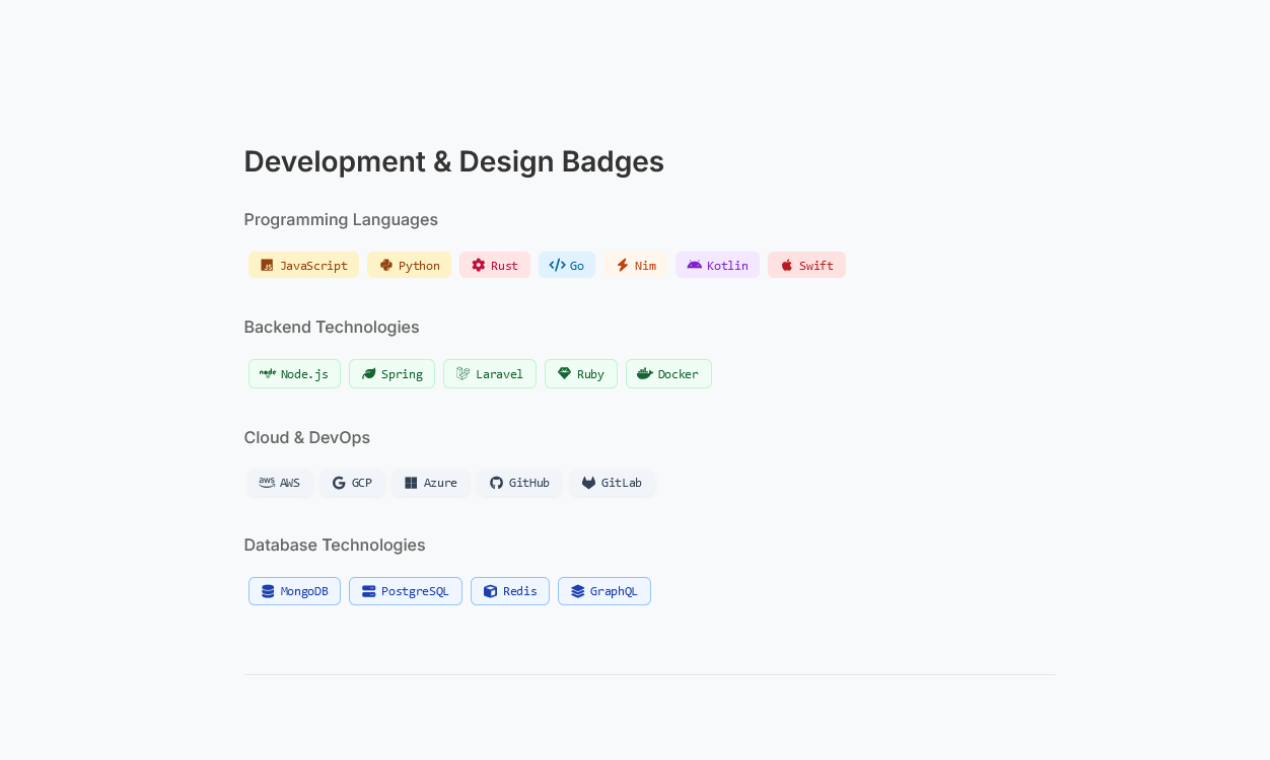
Task: Select the Rust badge label
Action: [504, 265]
